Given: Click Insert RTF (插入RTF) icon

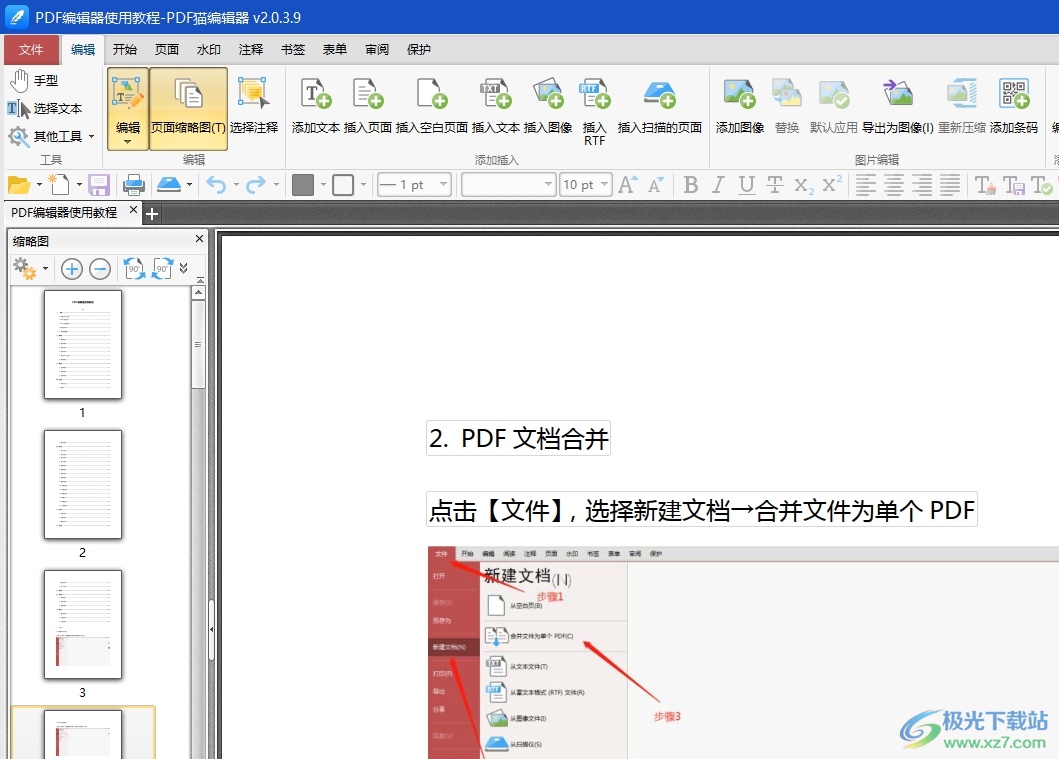Looking at the screenshot, I should click(594, 111).
